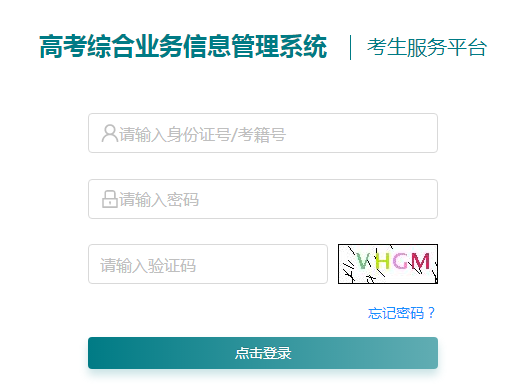Focus the 身份证号/考籍号 input field
Screen dimensions: 508x391
[x=263, y=133]
